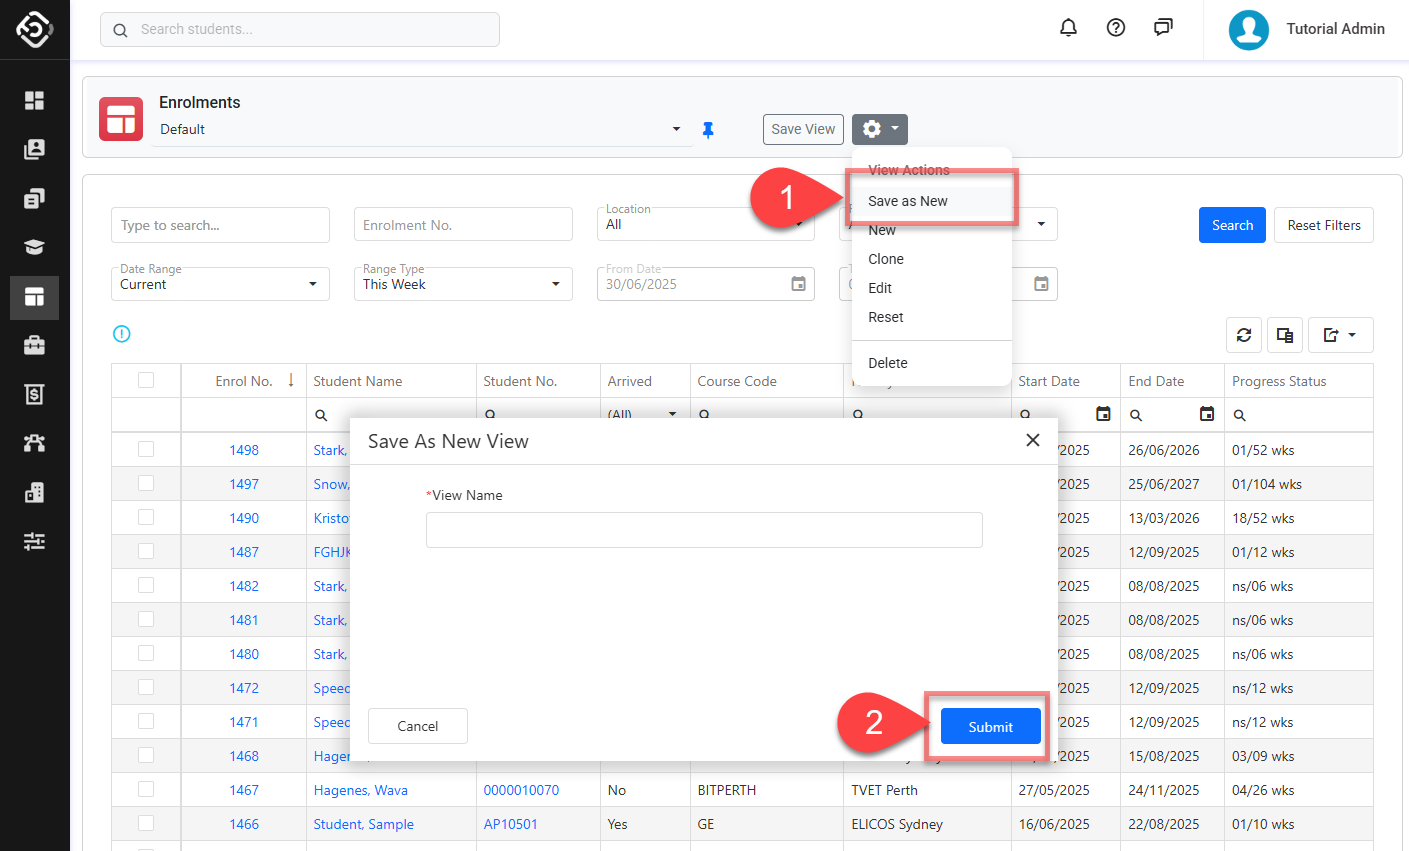Image resolution: width=1409 pixels, height=851 pixels.
Task: Select Delete in the View Actions menu
Action: [888, 363]
